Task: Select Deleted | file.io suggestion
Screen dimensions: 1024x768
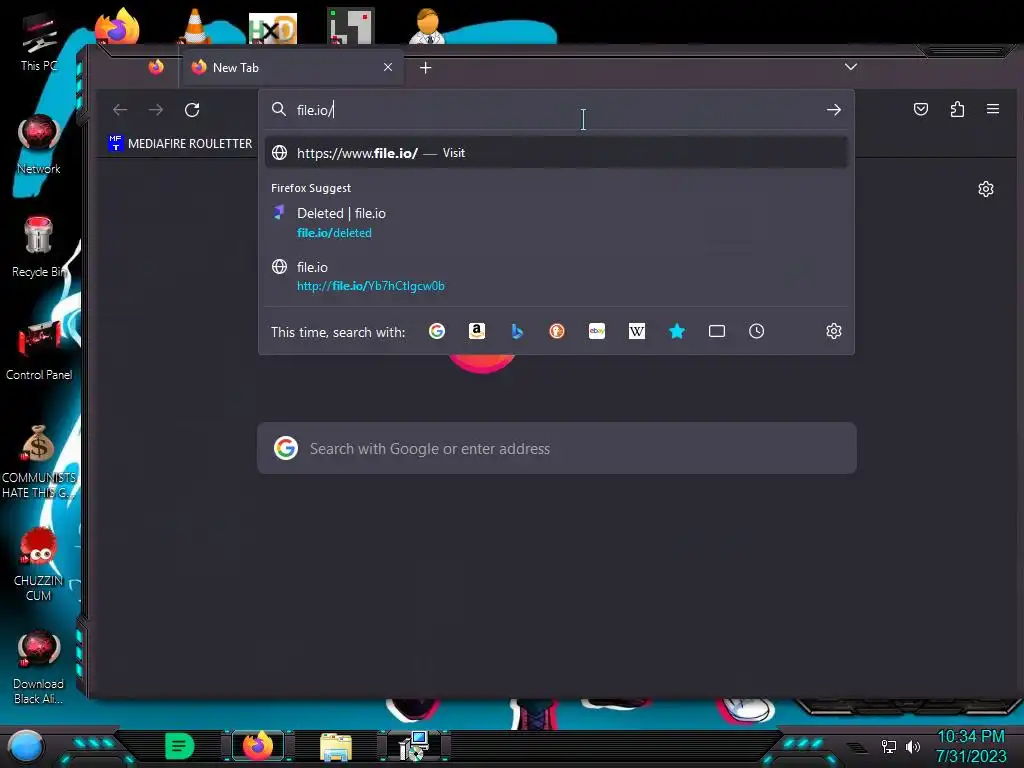Action: click(x=556, y=222)
